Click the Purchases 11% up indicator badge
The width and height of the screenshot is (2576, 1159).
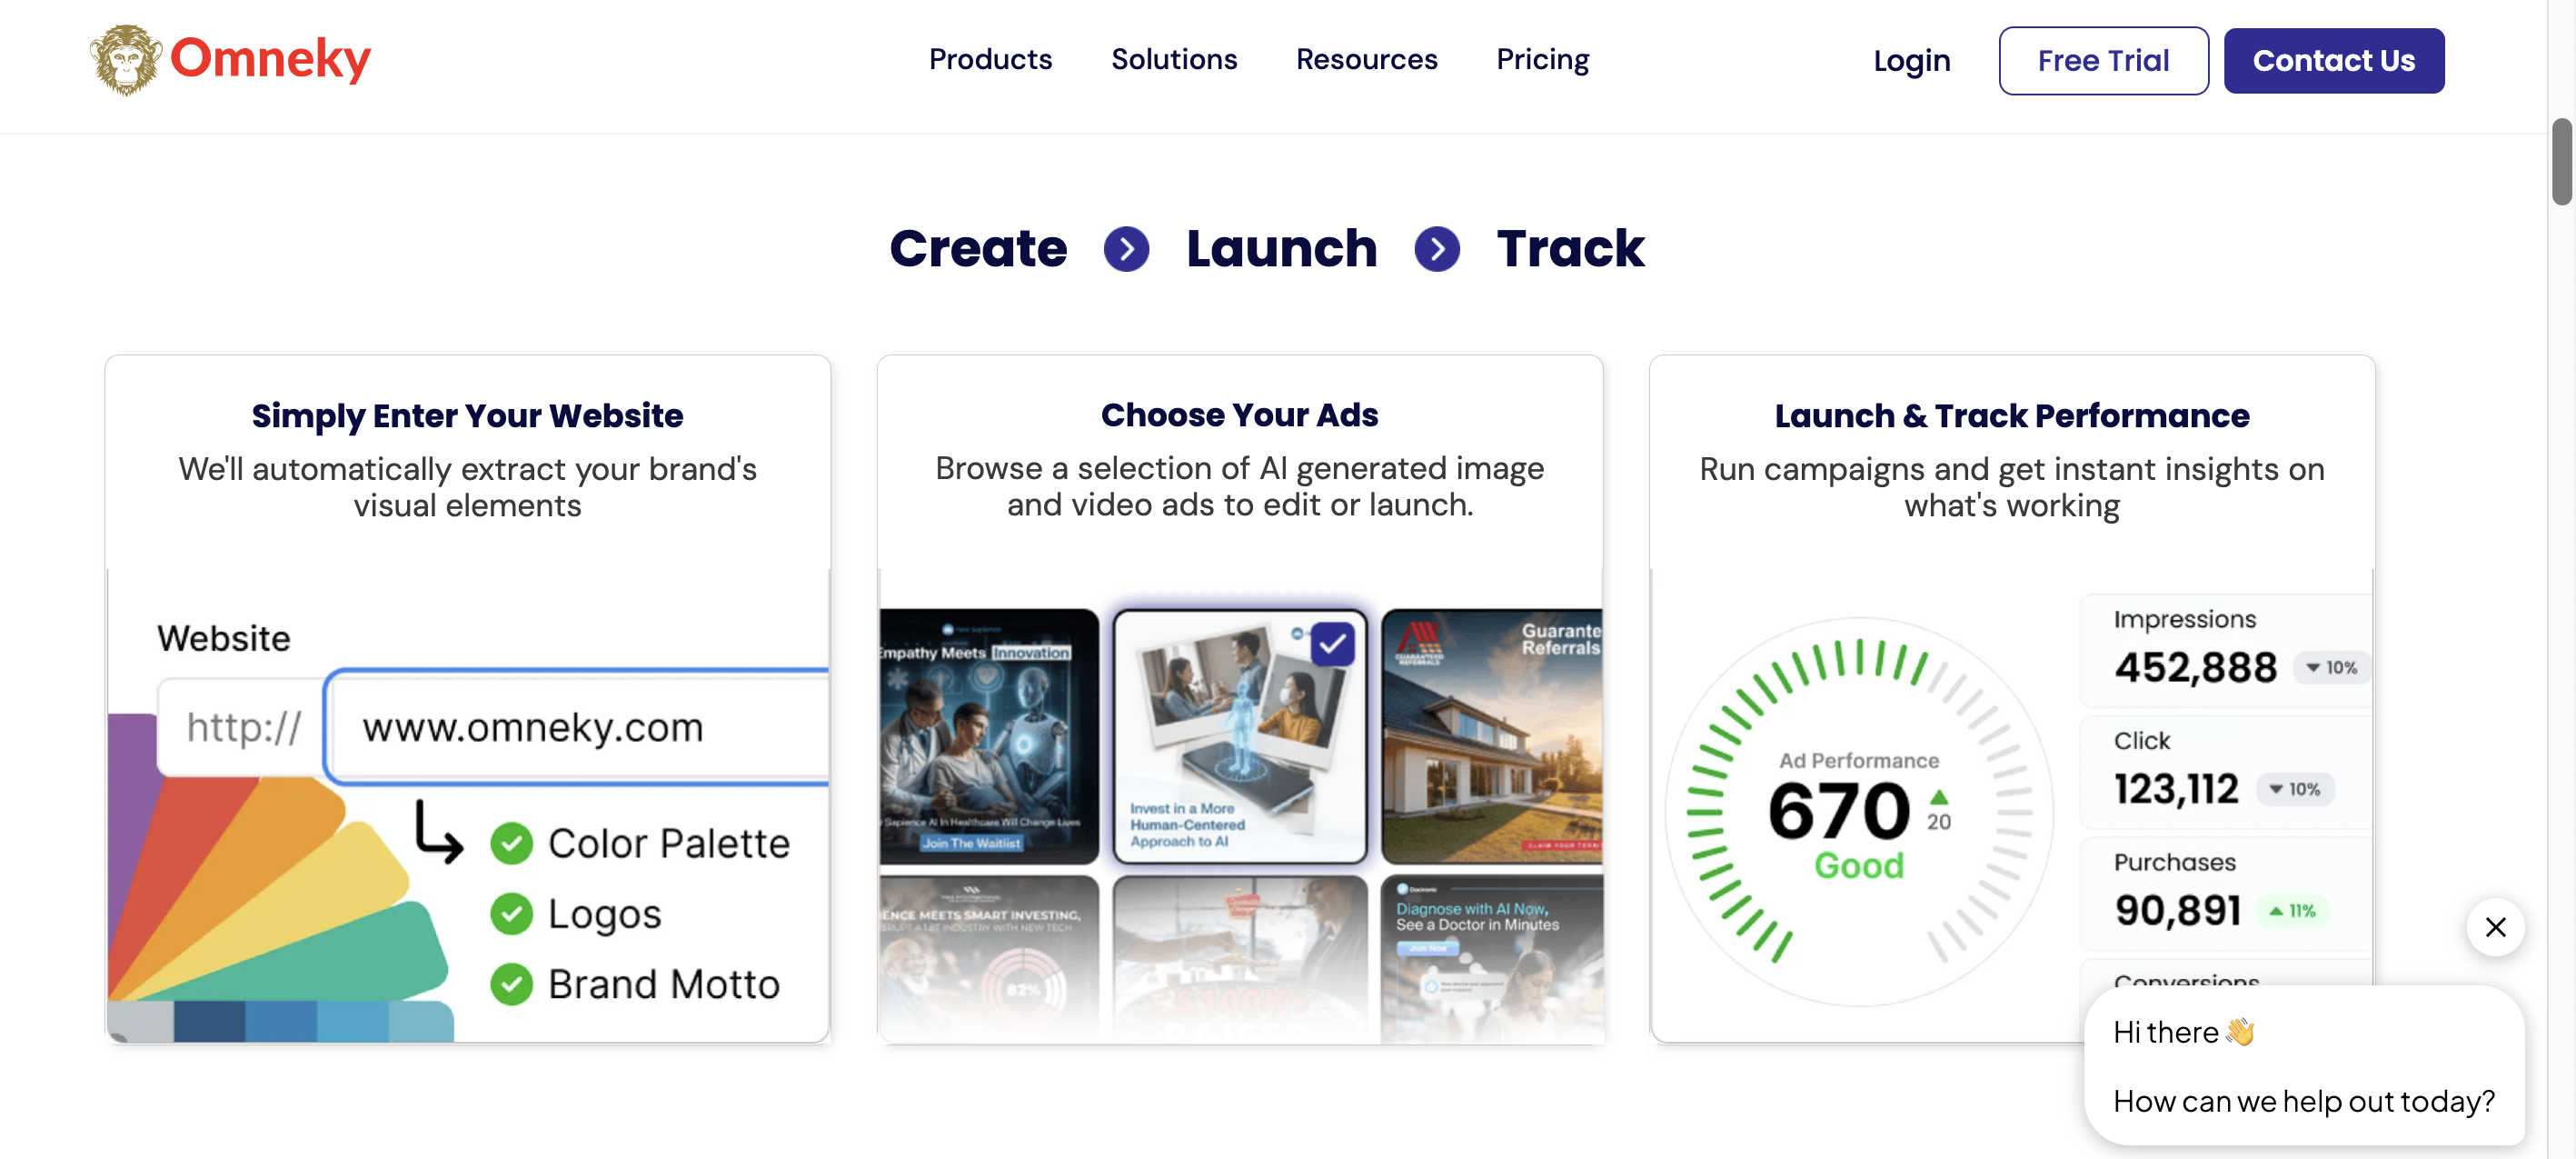[2292, 910]
